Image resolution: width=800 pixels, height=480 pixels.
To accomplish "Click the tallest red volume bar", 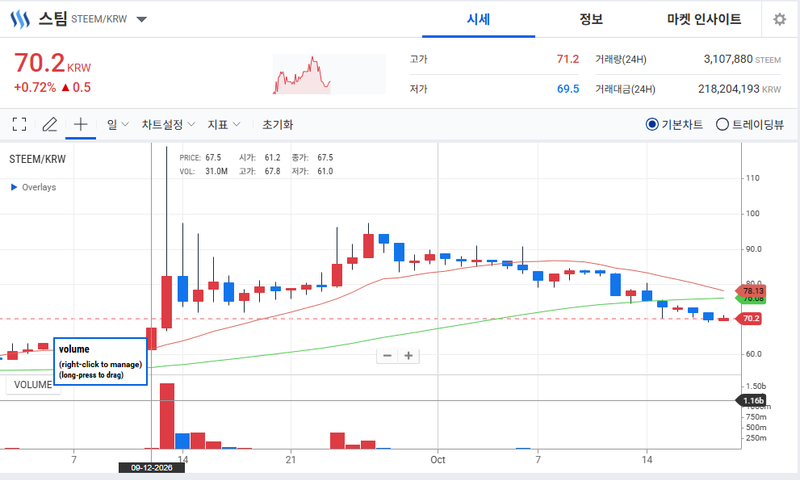I will 167,416.
